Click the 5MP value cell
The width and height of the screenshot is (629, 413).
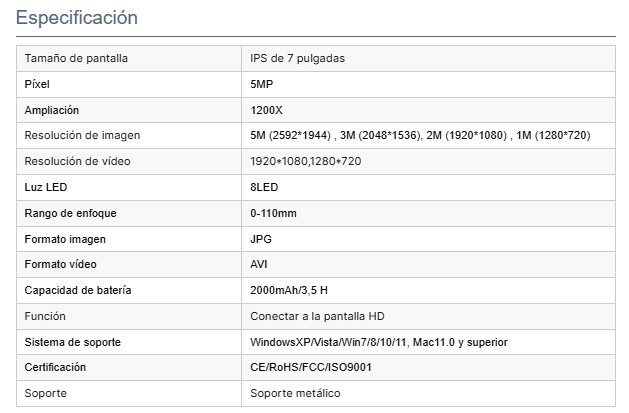(260, 84)
